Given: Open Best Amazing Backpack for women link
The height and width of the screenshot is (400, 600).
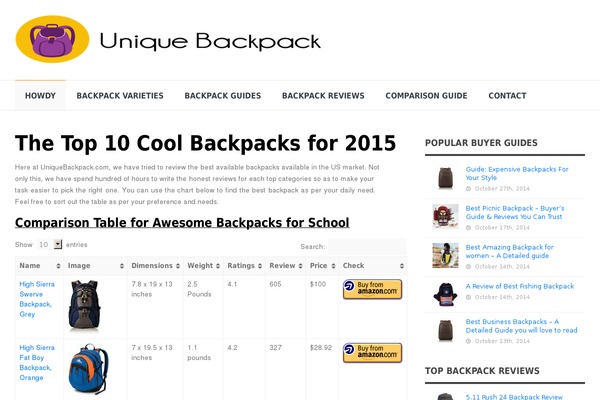Looking at the screenshot, I should click(509, 251).
